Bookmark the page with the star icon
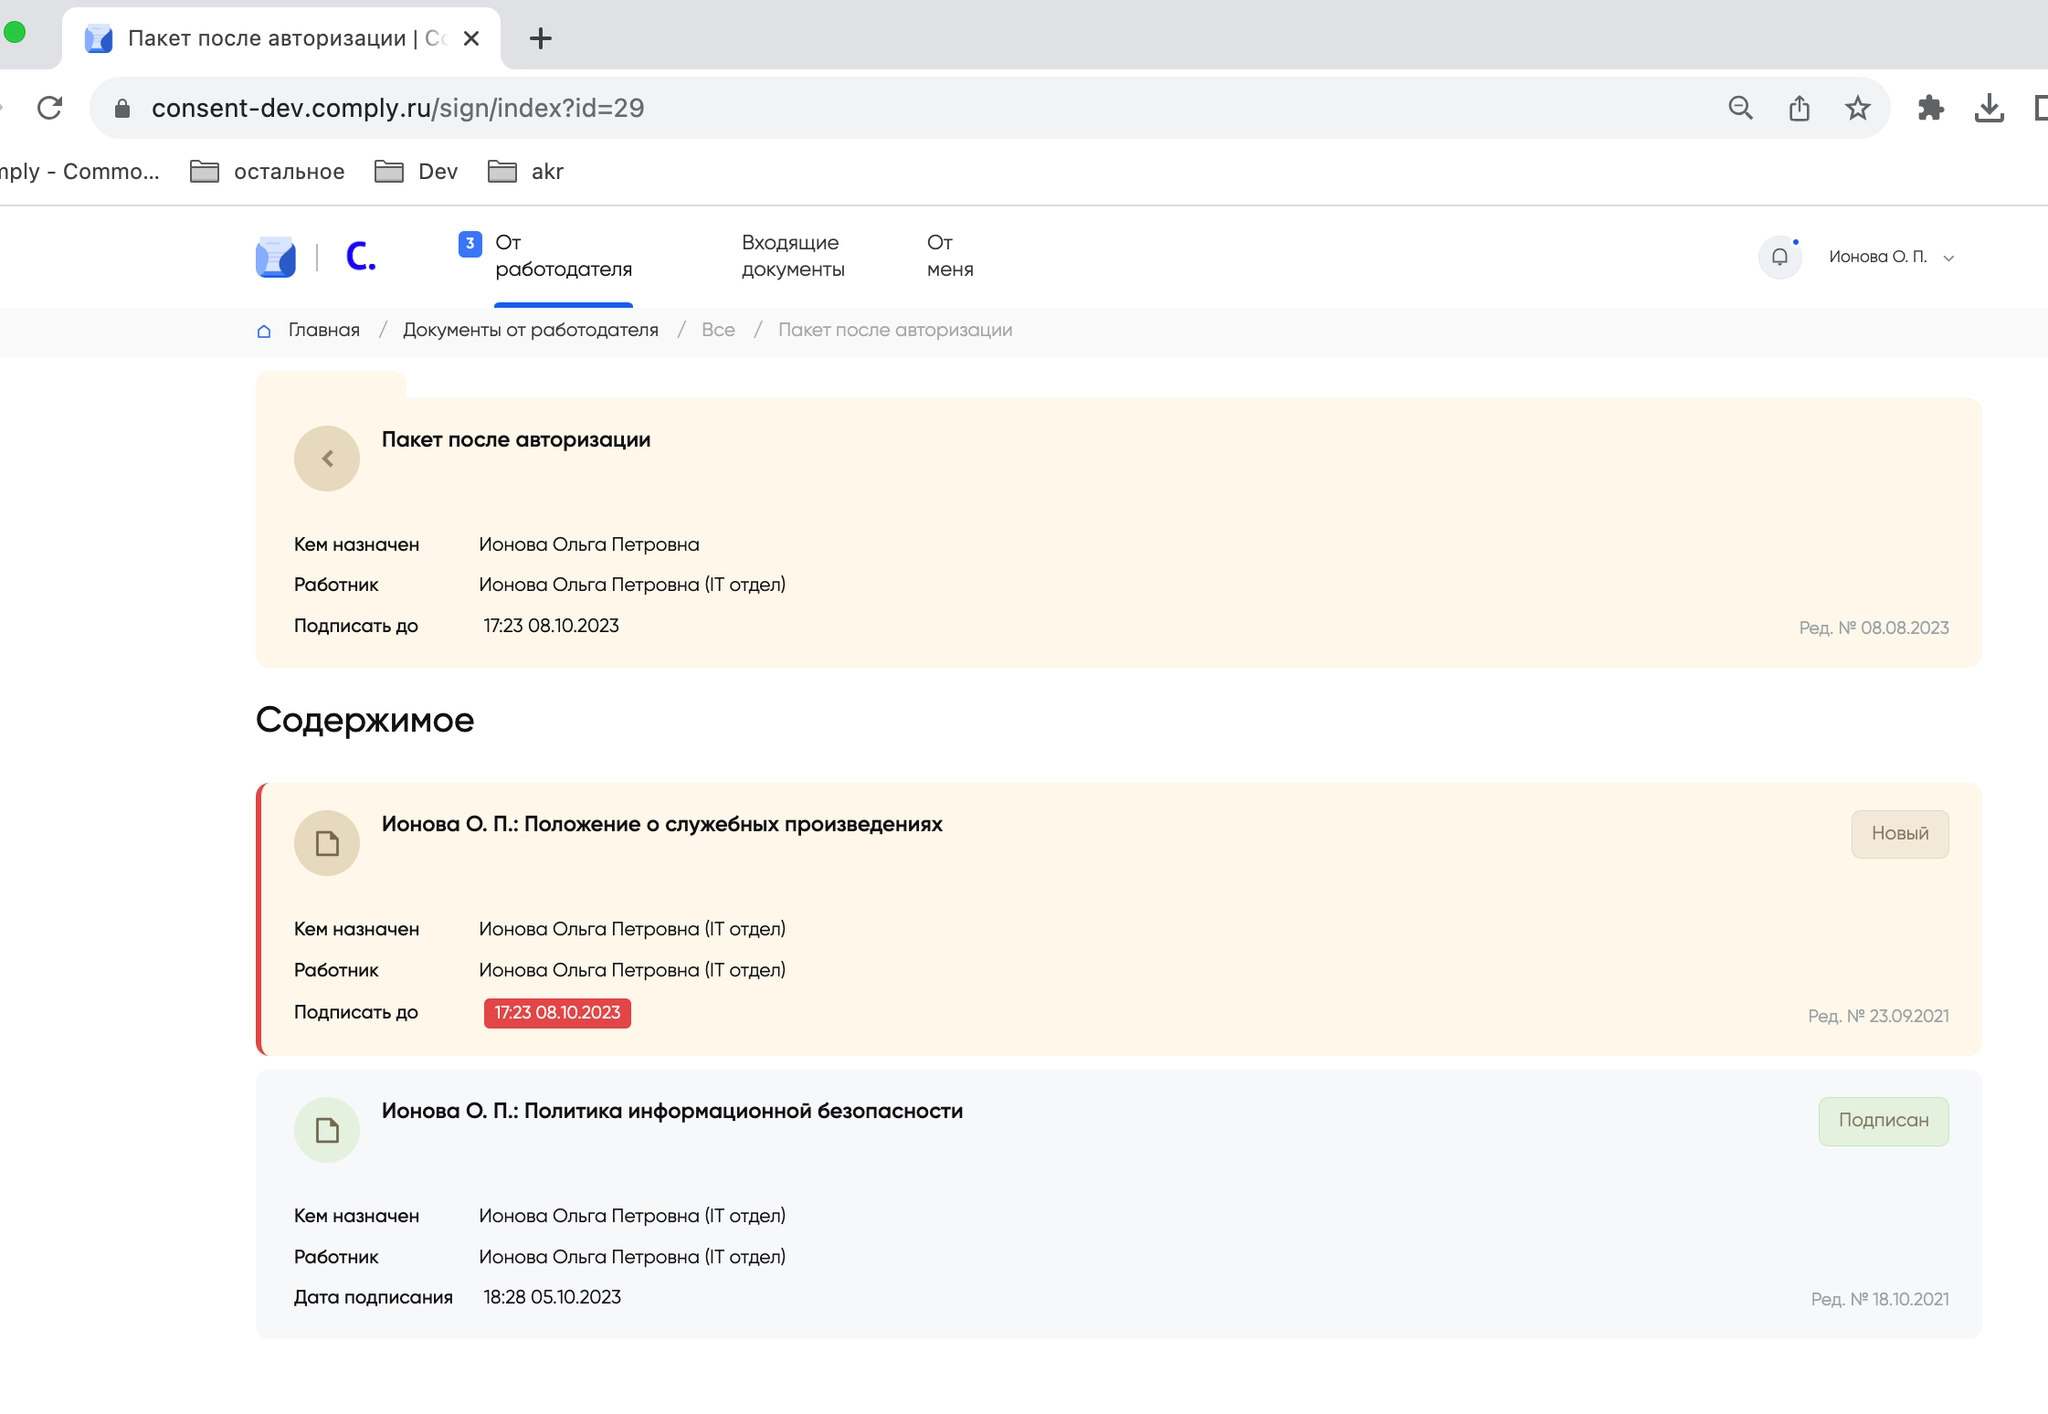This screenshot has width=2048, height=1414. [1857, 108]
